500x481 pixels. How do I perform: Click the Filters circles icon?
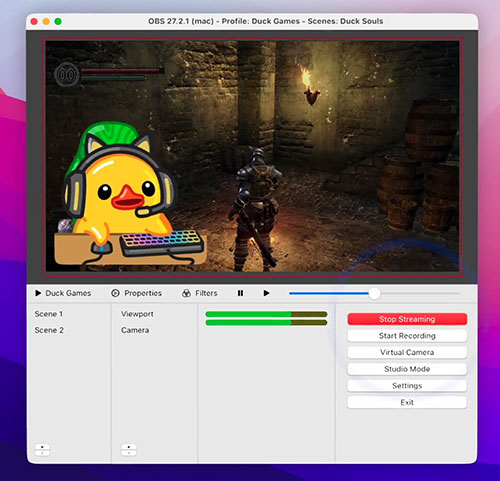click(186, 293)
